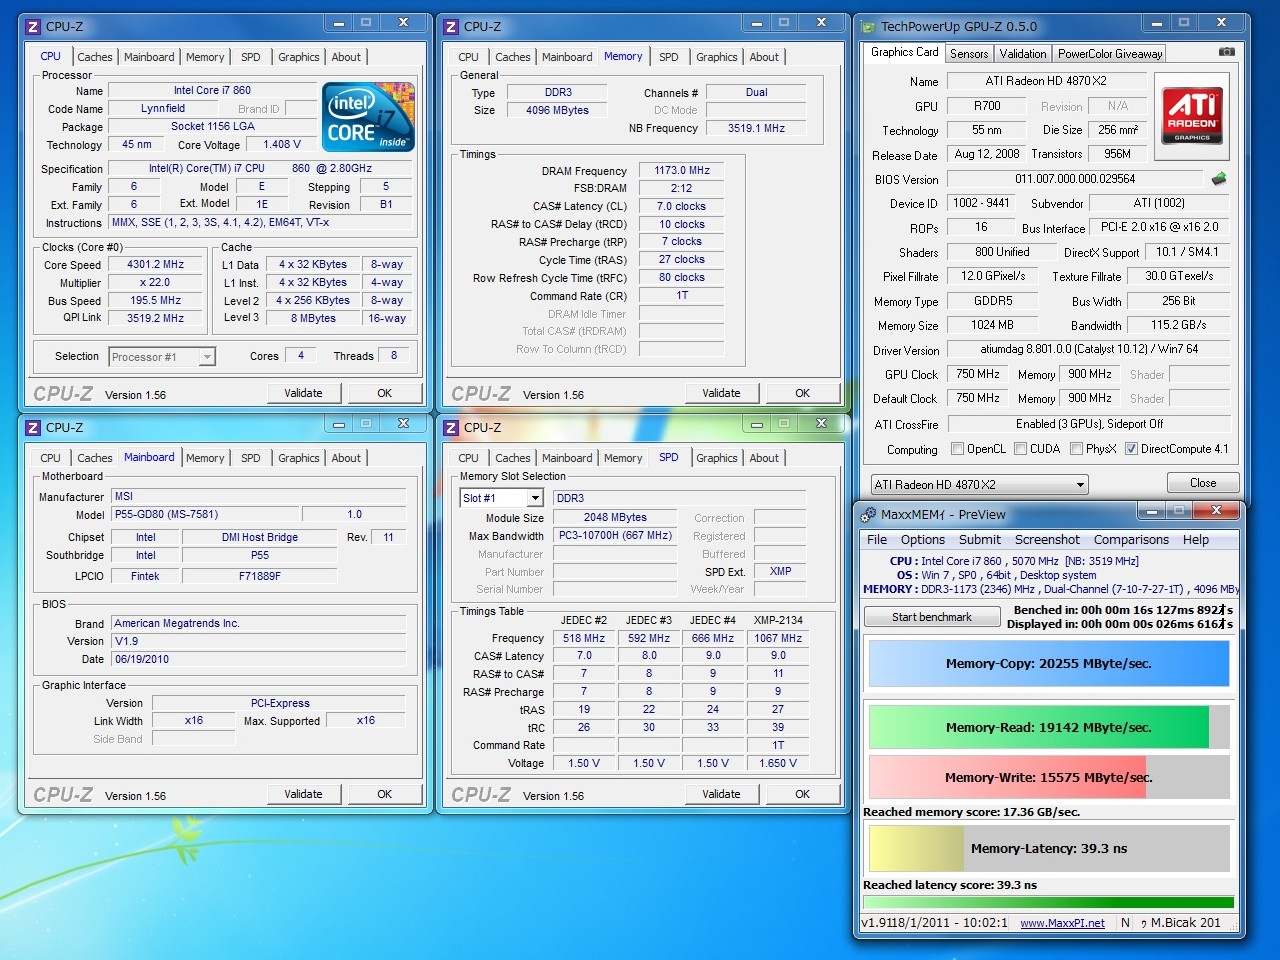Open the Comparisons menu in MaxxMEM
Viewport: 1280px width, 960px height.
click(1131, 539)
